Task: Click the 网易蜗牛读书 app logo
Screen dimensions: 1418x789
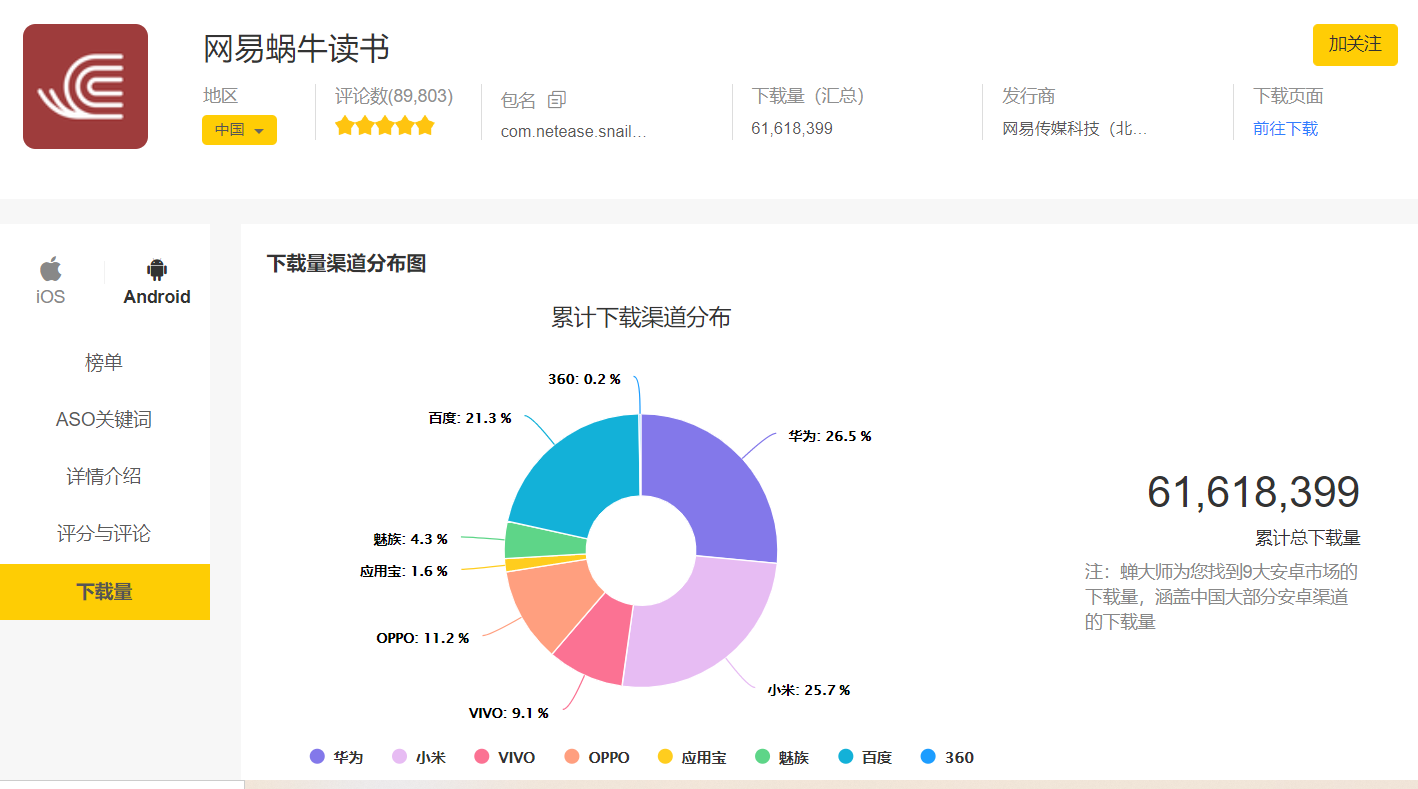Action: click(85, 86)
